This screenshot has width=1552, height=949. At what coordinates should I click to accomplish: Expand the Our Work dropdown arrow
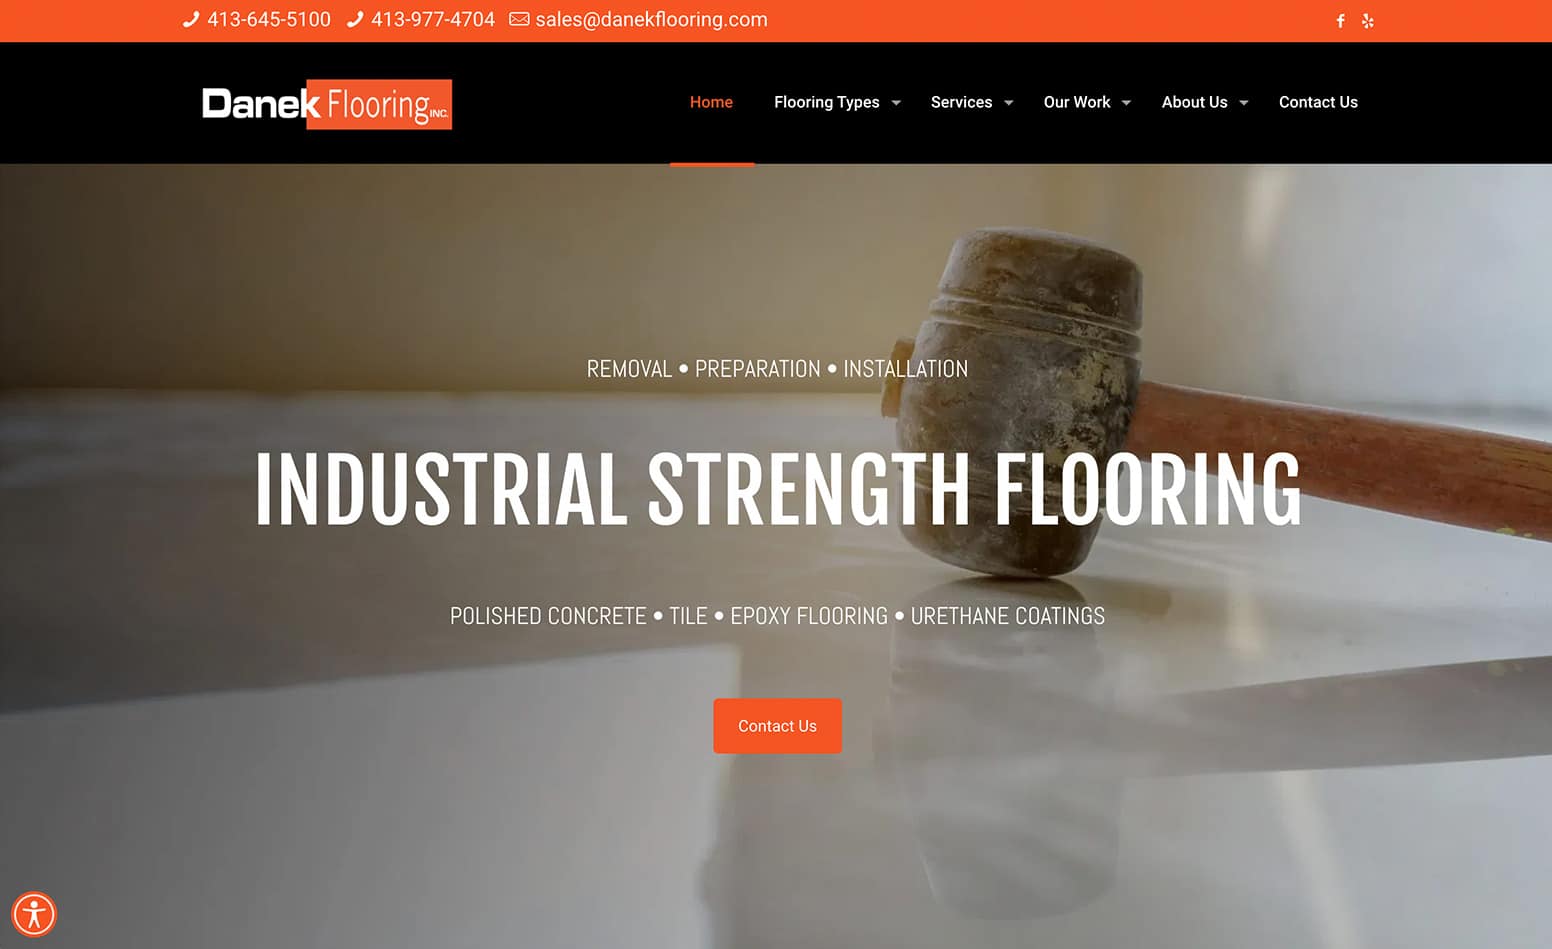pyautogui.click(x=1126, y=103)
